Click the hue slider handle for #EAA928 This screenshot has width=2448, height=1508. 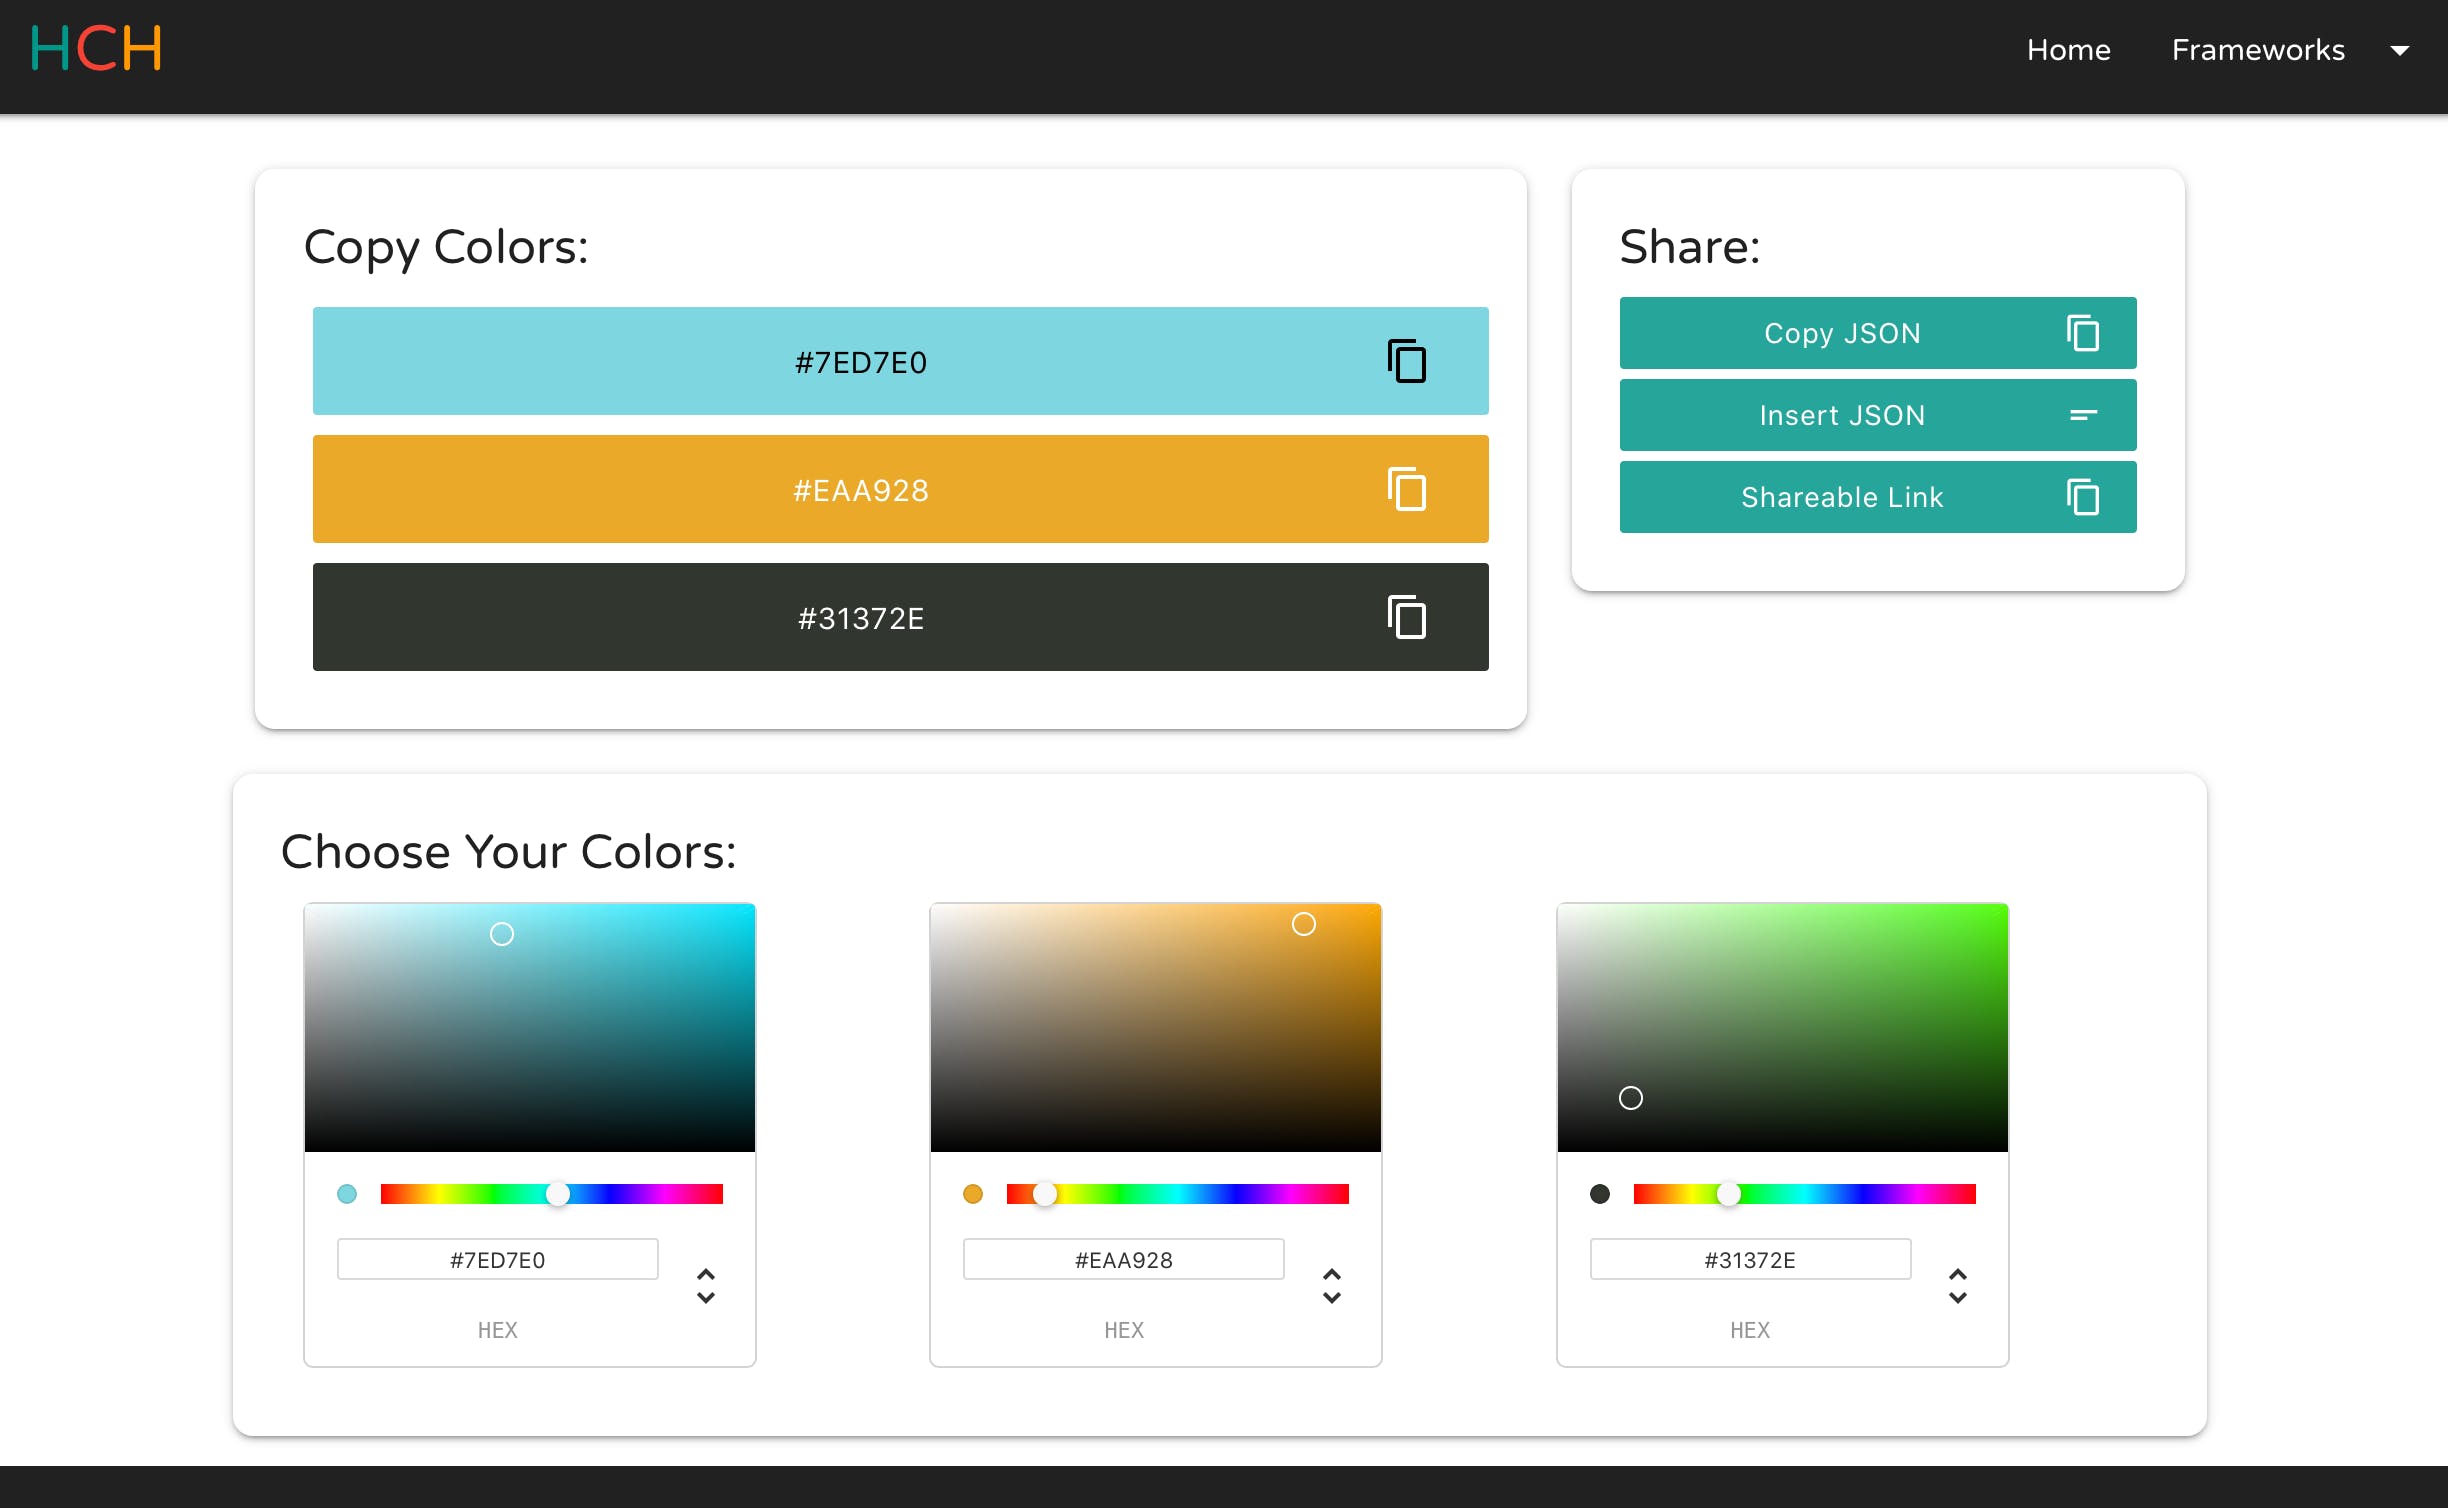pos(1045,1193)
